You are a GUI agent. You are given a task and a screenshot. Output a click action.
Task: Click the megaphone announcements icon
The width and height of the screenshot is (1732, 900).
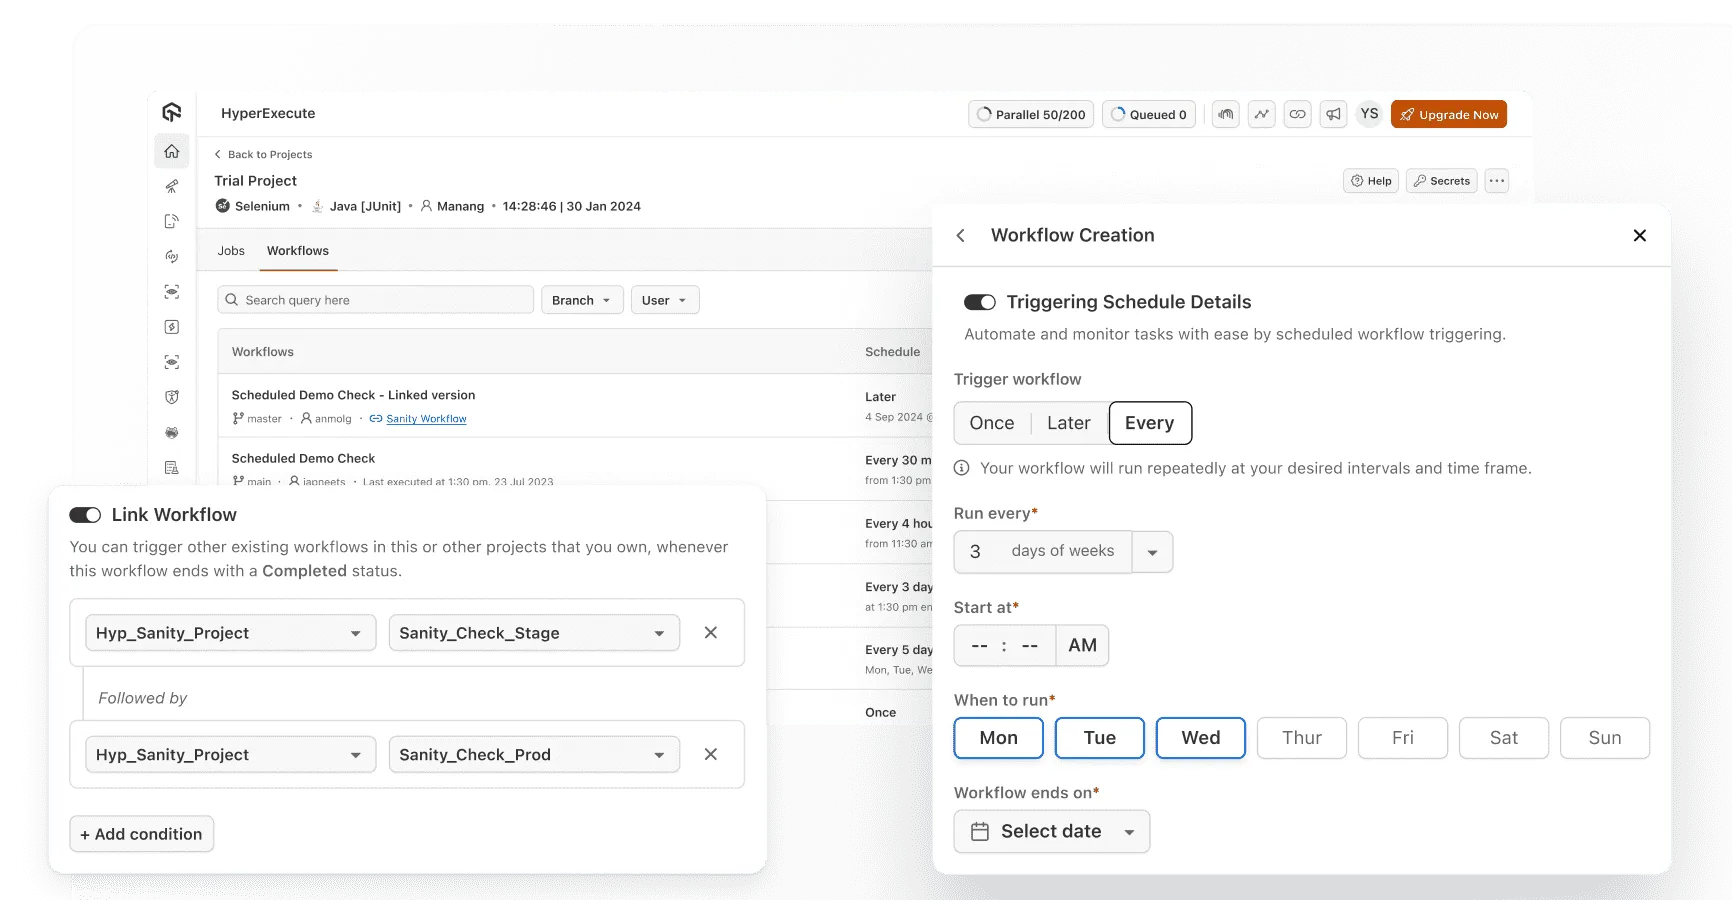(x=1334, y=114)
